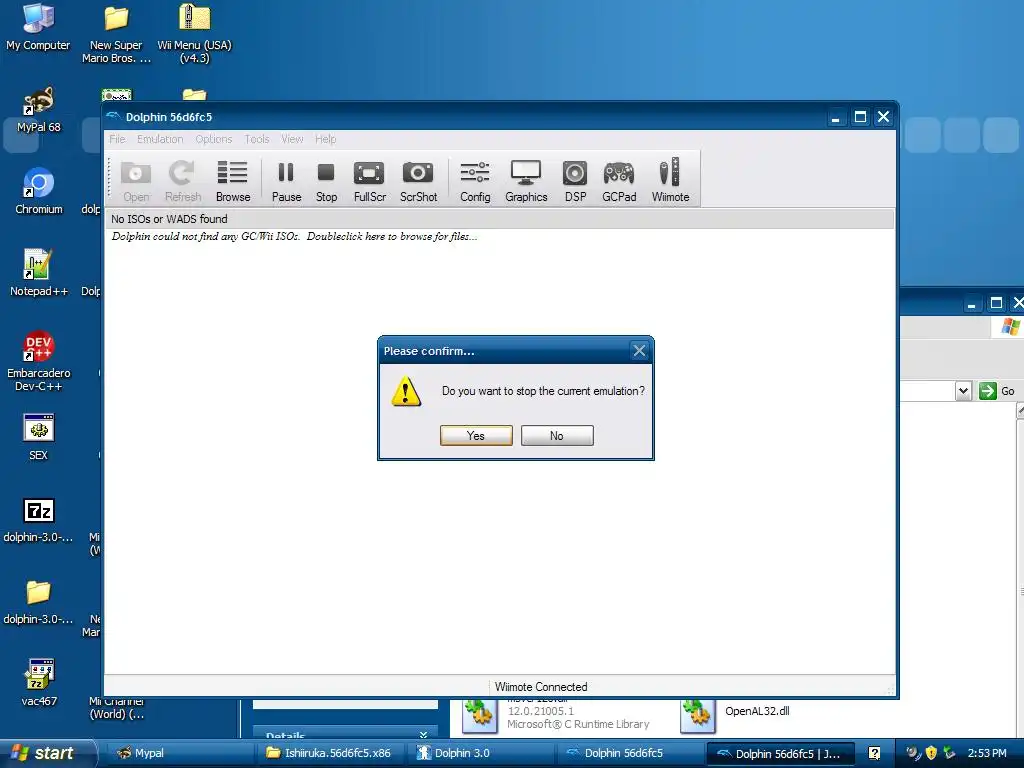The width and height of the screenshot is (1024, 768).
Task: Launch the MyPal 68 desktop shortcut
Action: tap(38, 110)
